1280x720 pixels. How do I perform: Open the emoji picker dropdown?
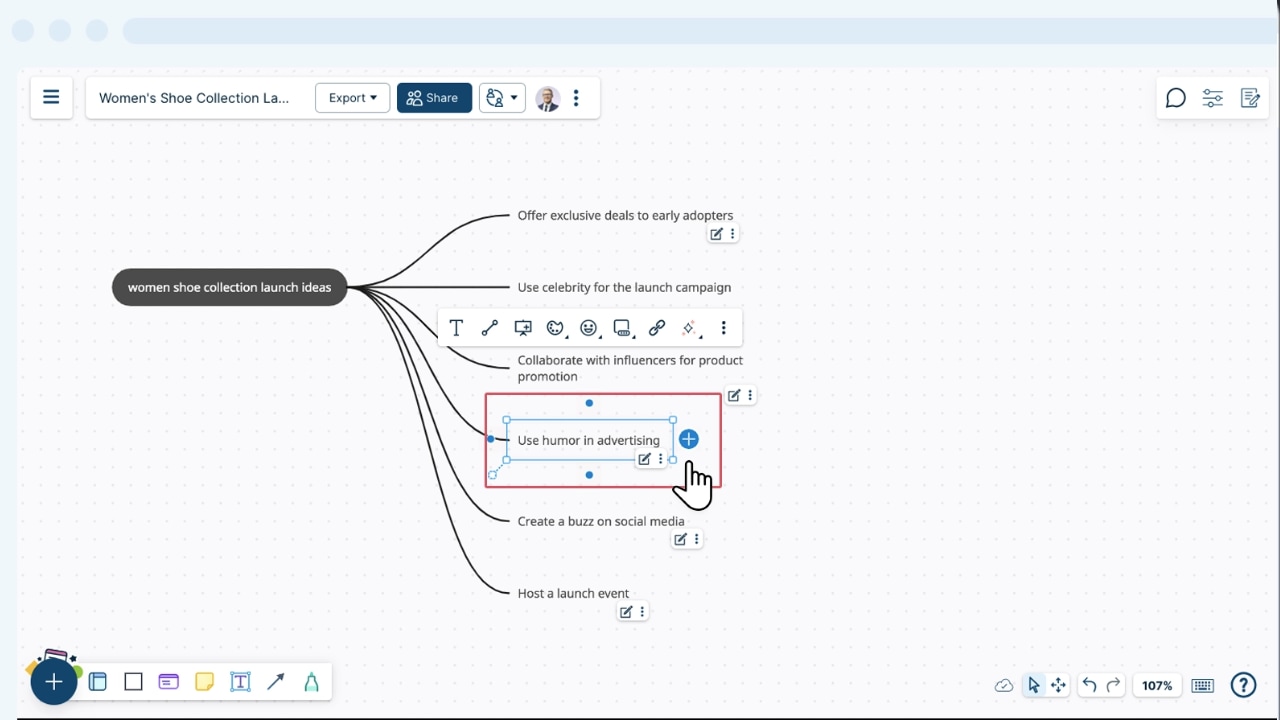pyautogui.click(x=589, y=328)
